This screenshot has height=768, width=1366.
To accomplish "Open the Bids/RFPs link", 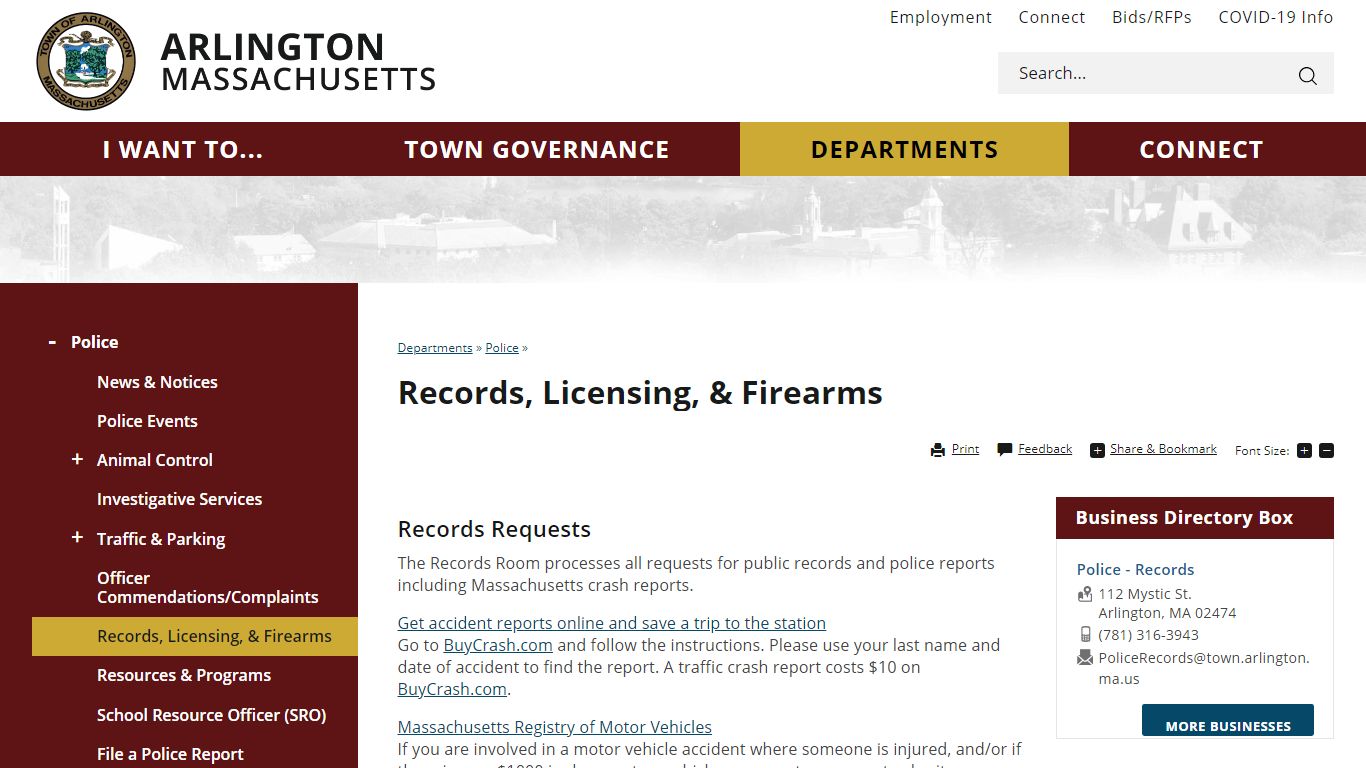I will pyautogui.click(x=1152, y=17).
